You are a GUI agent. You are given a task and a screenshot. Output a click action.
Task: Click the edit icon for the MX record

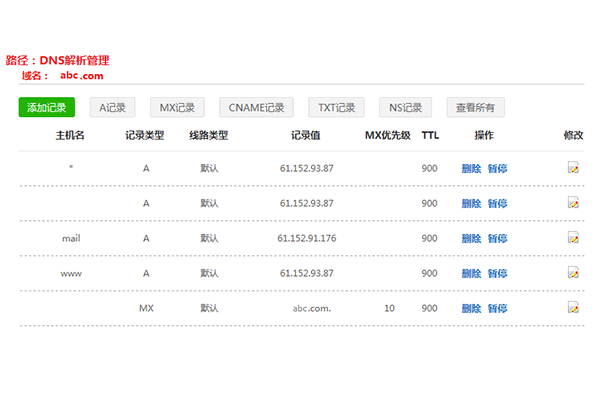click(x=573, y=308)
